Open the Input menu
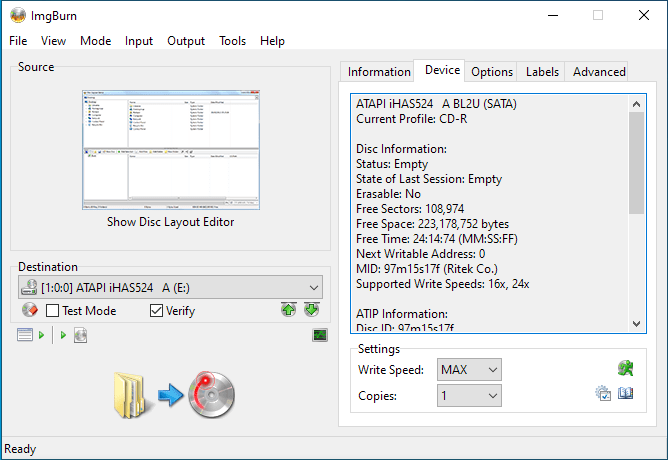The width and height of the screenshot is (668, 460). 139,41
